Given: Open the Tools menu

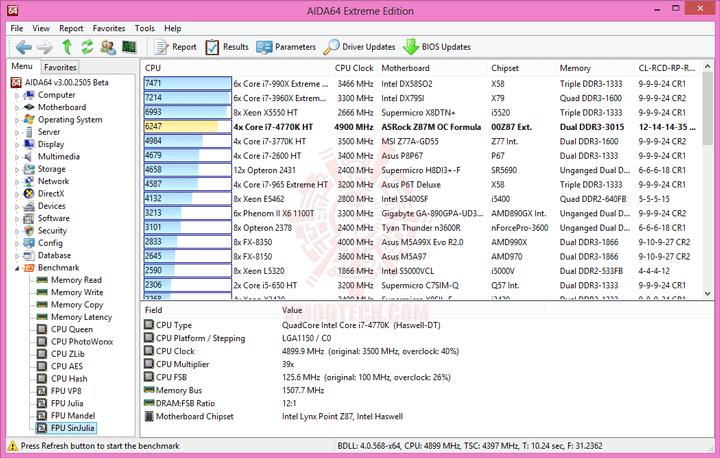Looking at the screenshot, I should [145, 28].
